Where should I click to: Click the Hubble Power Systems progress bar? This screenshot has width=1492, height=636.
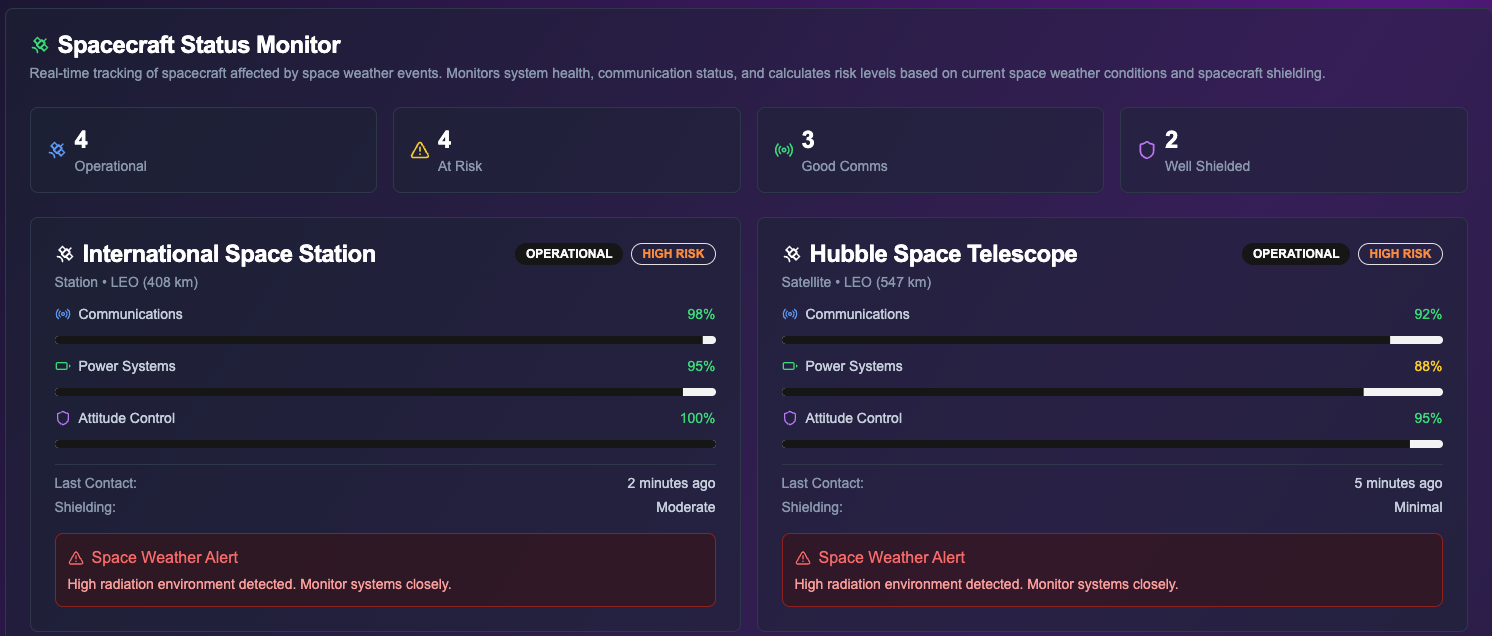1112,392
